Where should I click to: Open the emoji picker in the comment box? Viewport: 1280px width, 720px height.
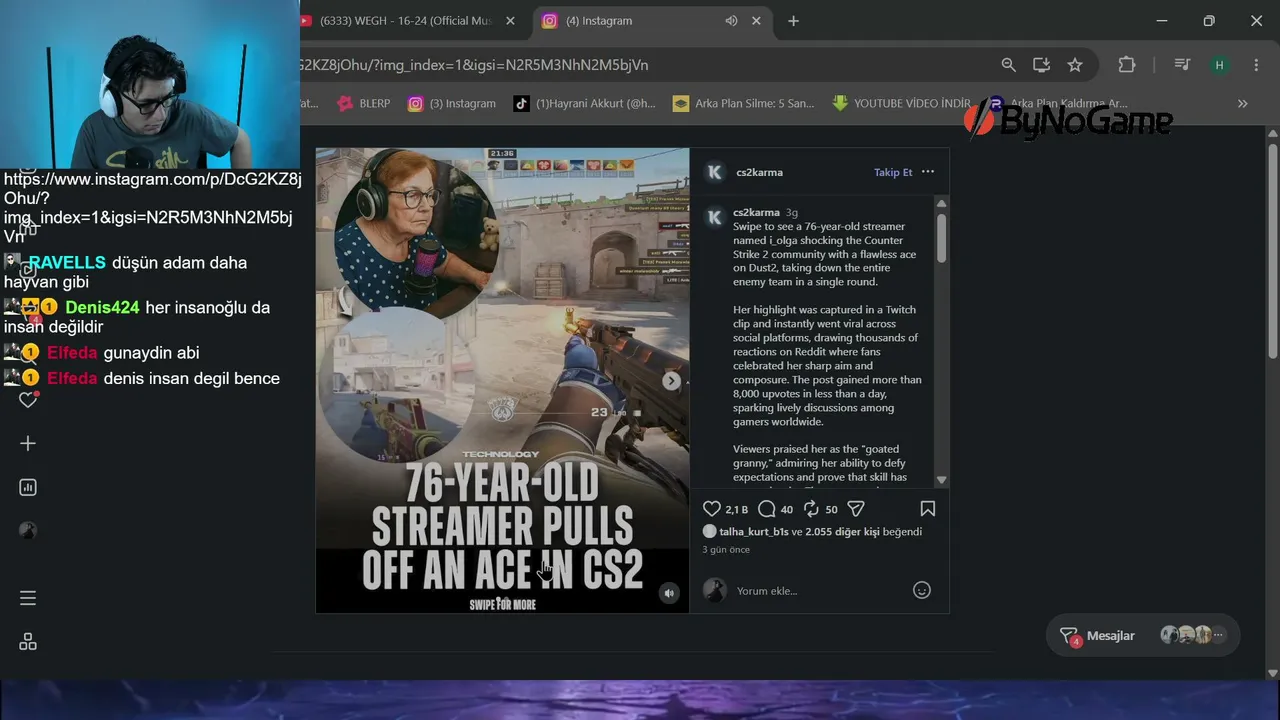922,590
